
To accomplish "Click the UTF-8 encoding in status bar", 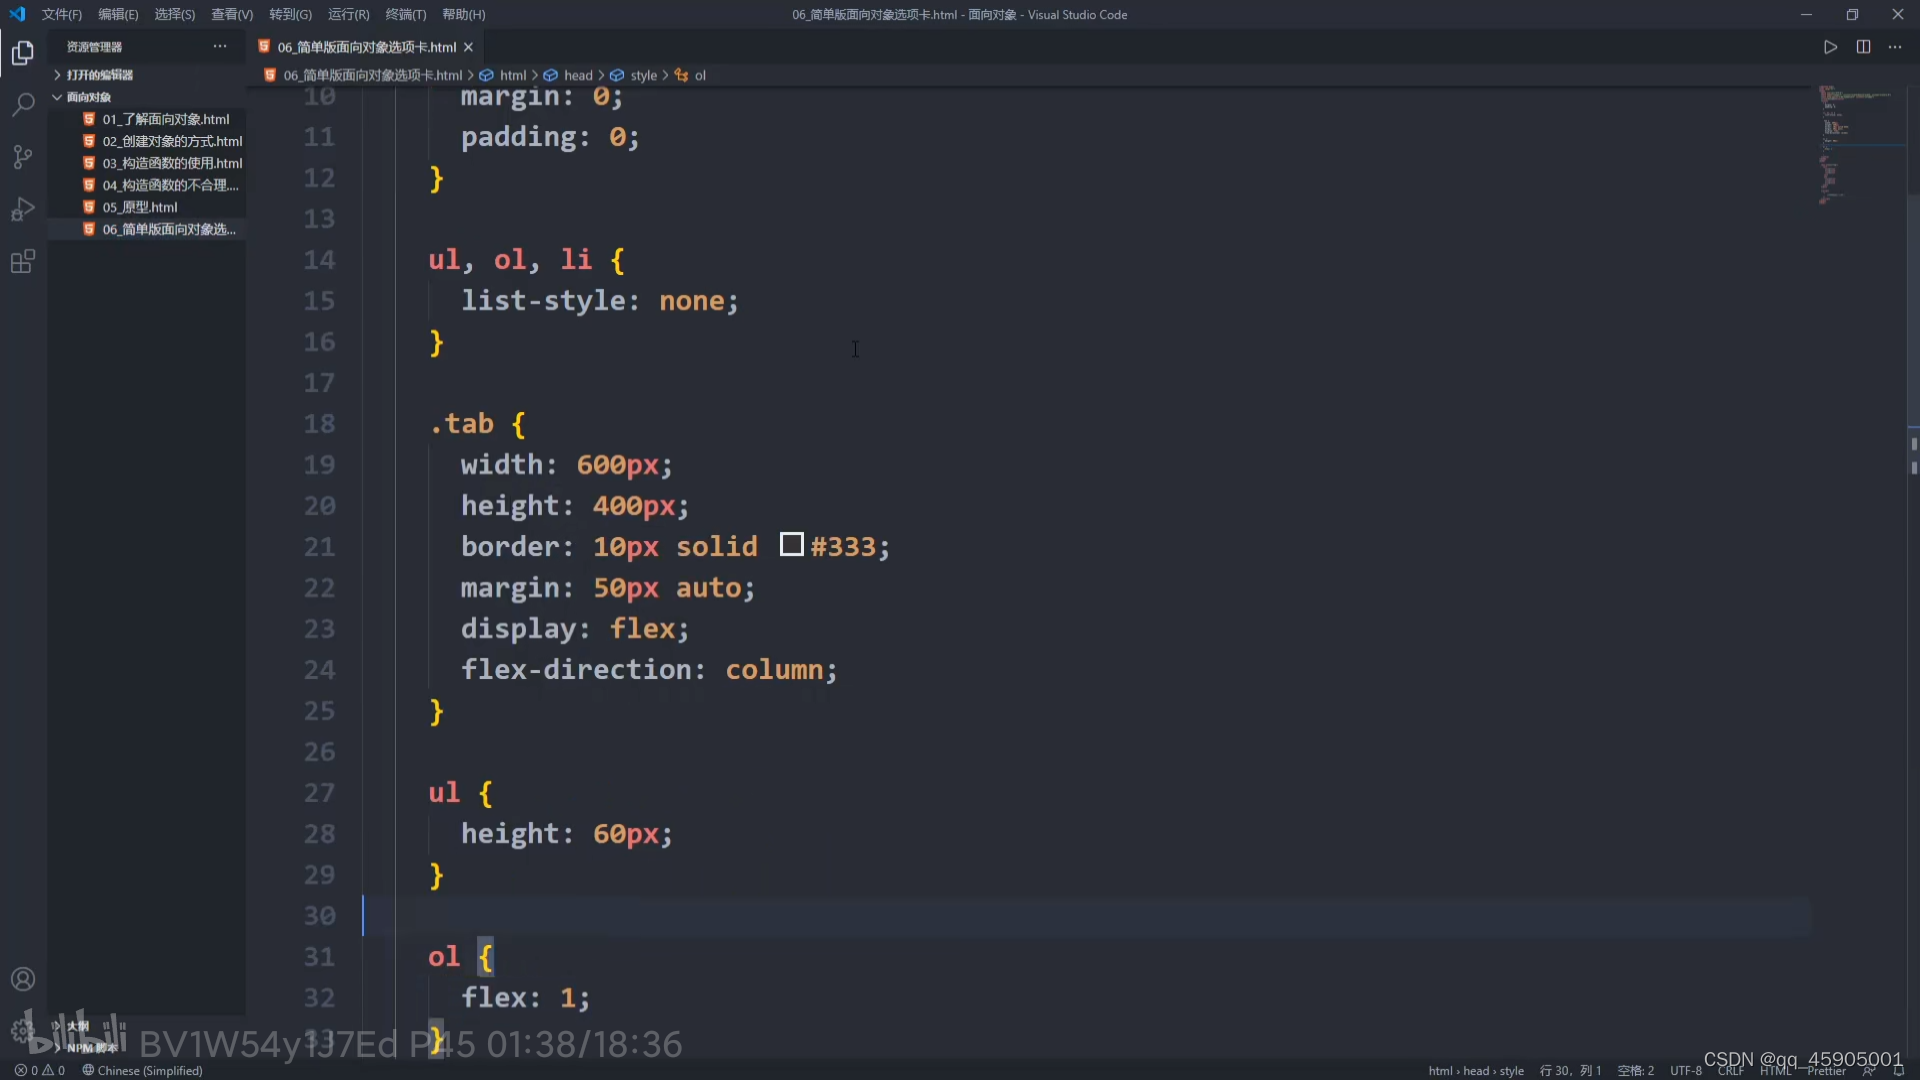I will pos(1685,1071).
